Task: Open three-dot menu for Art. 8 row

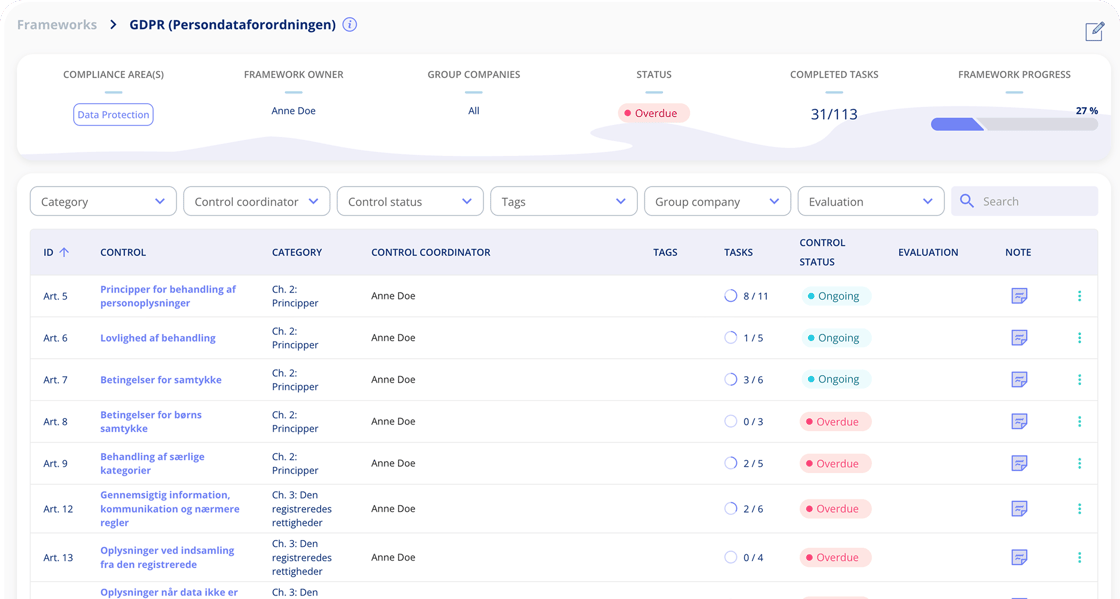Action: [x=1079, y=421]
